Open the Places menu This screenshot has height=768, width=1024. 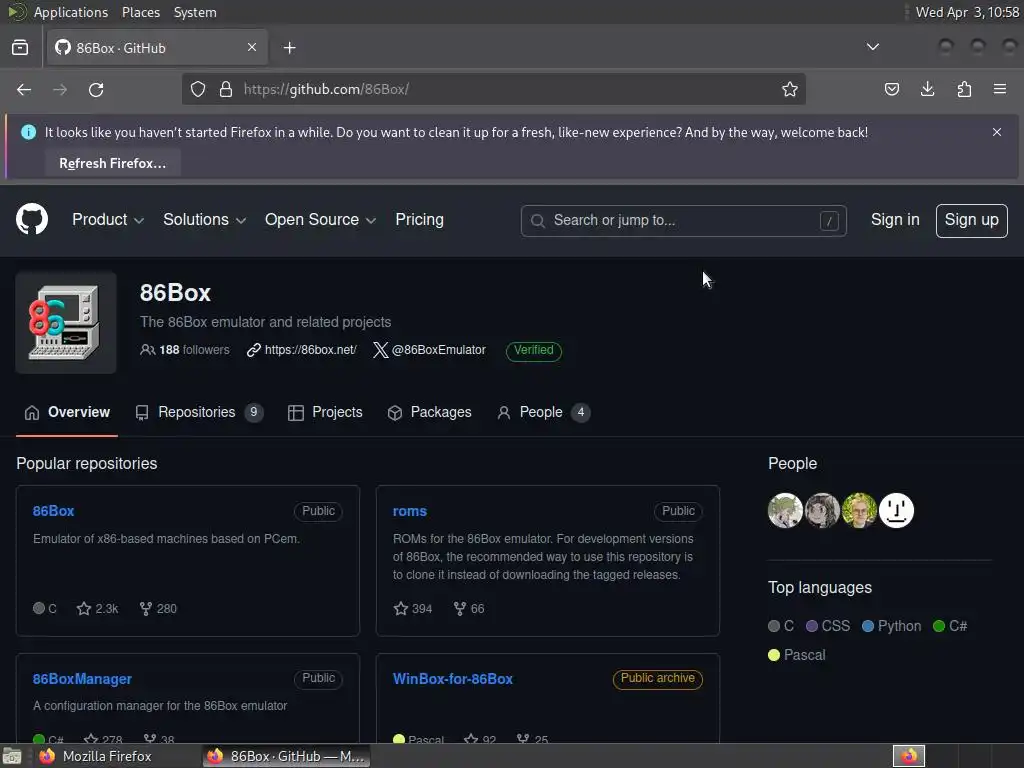point(141,12)
